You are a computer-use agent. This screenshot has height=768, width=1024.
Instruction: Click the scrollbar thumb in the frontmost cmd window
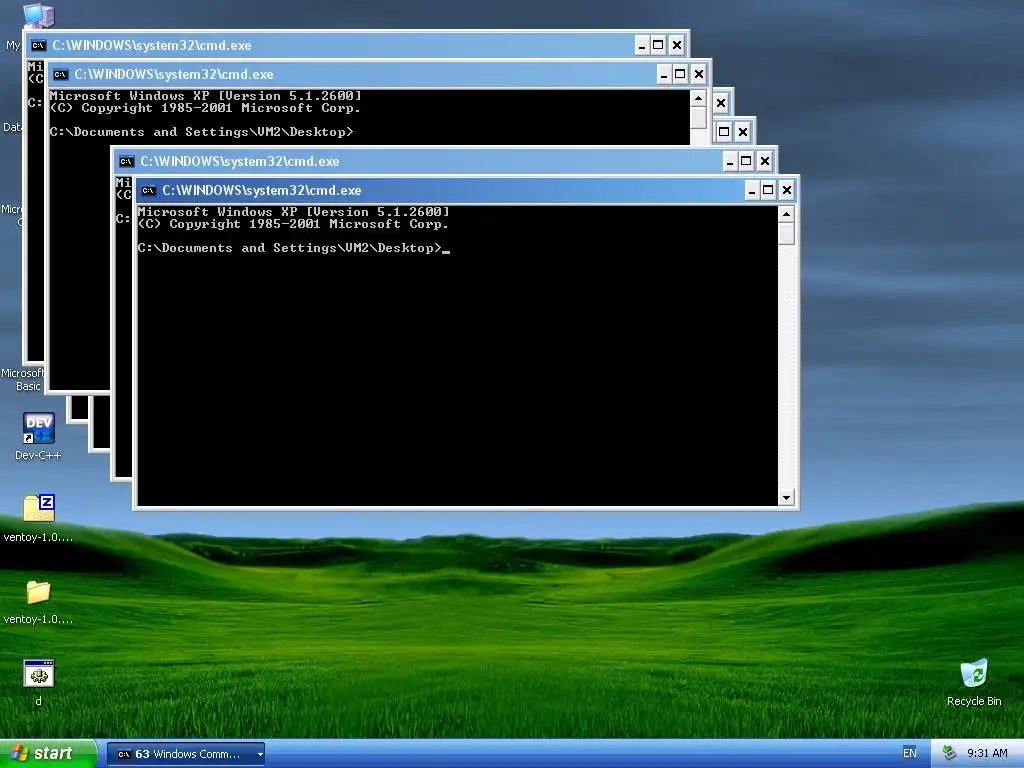(x=786, y=234)
